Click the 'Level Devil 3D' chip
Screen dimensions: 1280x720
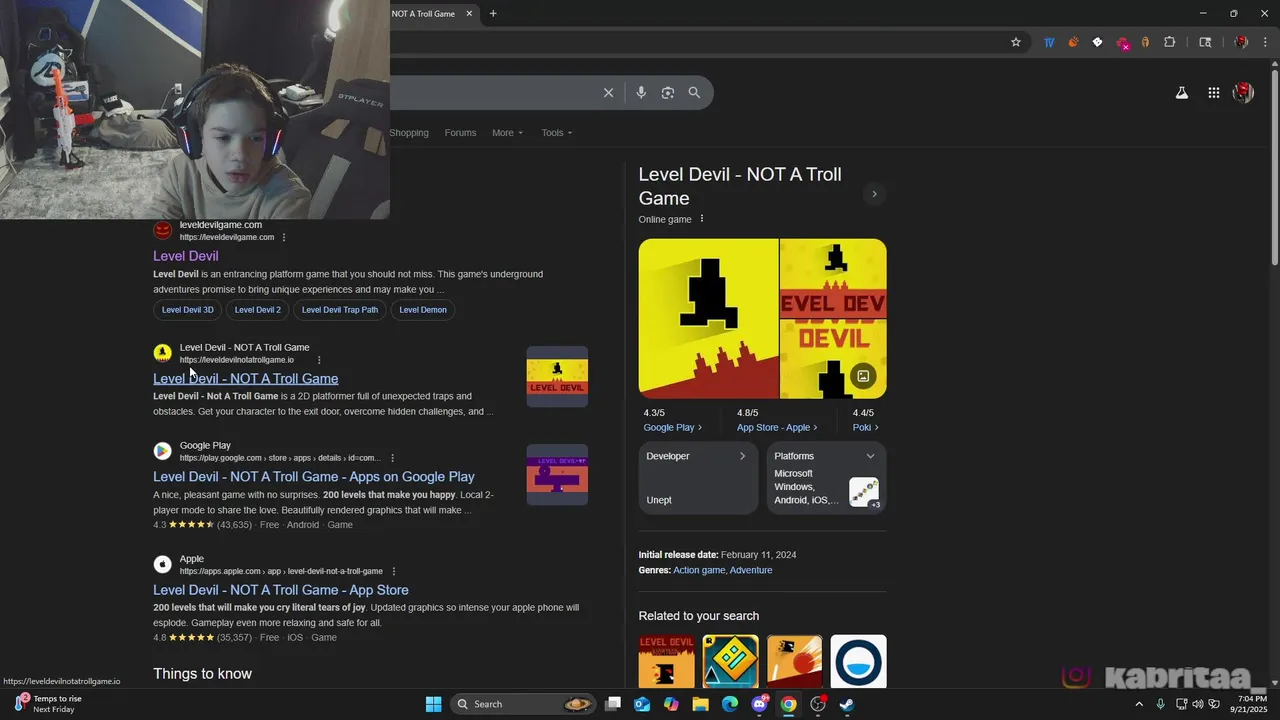point(188,310)
